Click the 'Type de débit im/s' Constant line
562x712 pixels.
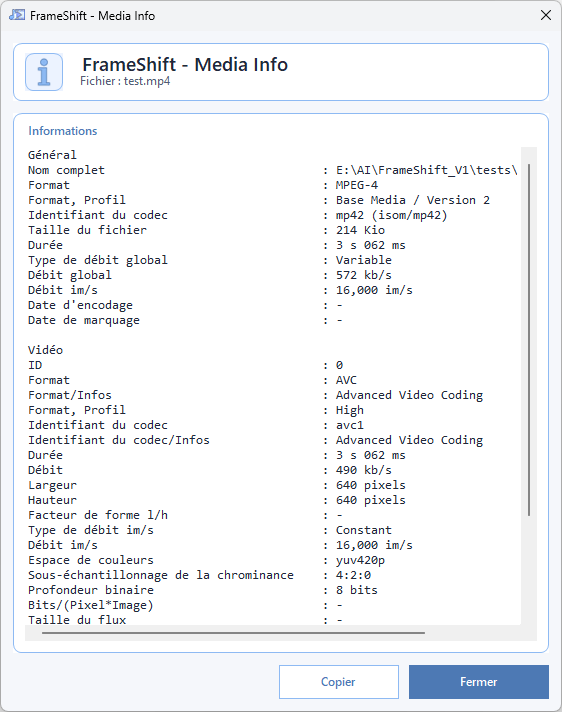(210, 530)
